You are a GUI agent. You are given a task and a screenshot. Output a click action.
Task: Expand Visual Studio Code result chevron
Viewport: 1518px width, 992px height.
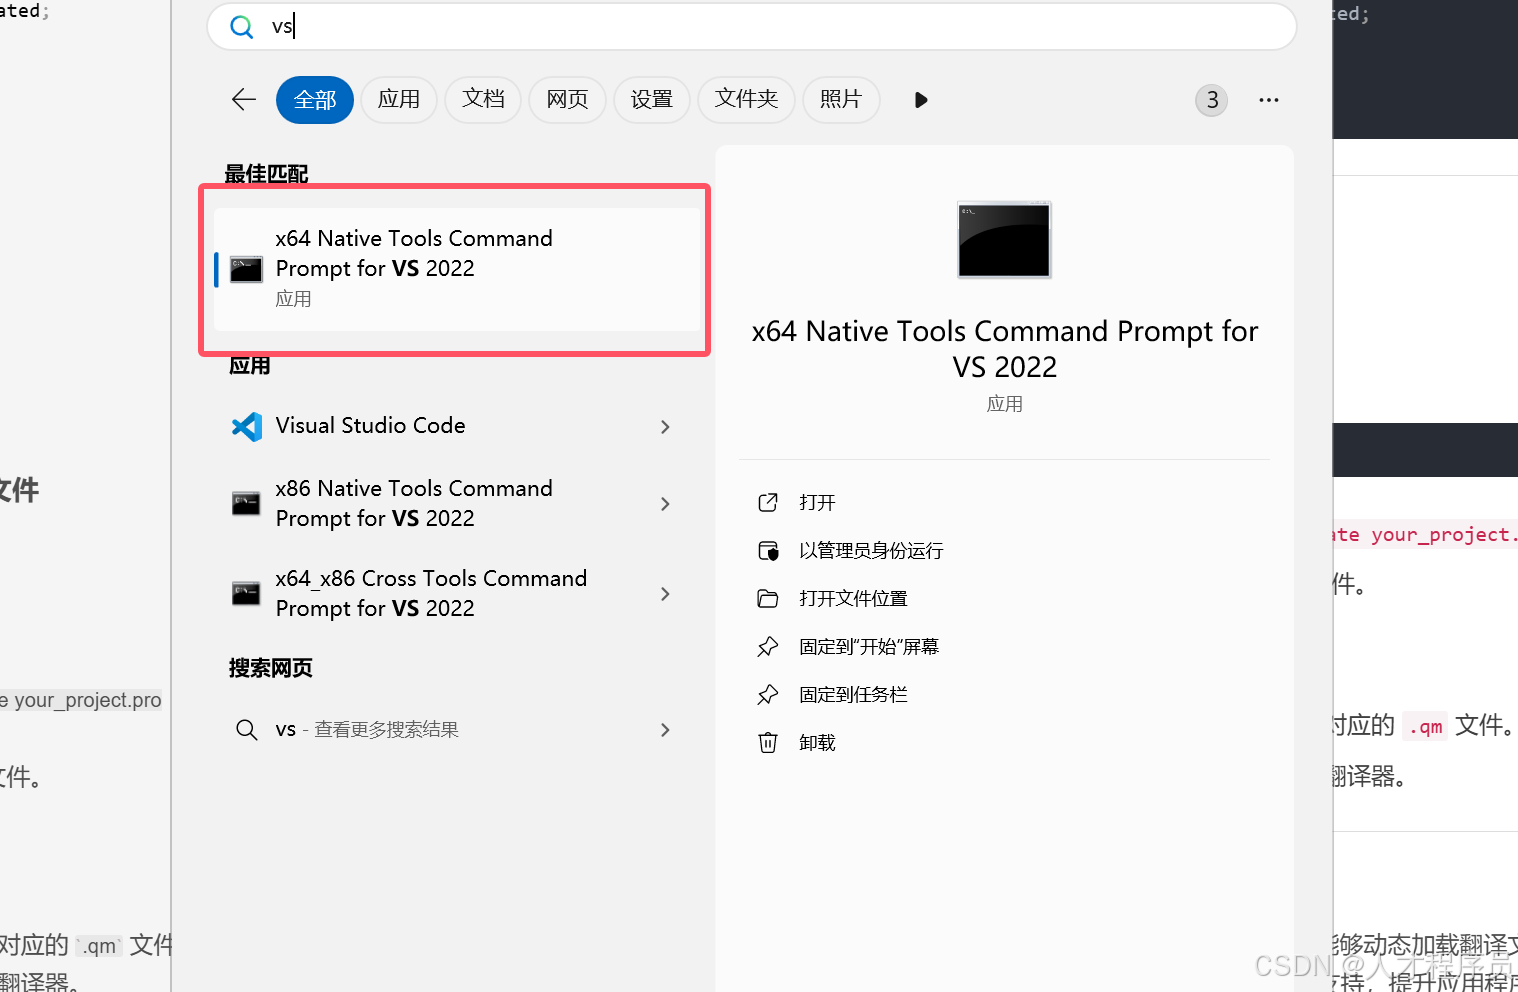point(665,427)
